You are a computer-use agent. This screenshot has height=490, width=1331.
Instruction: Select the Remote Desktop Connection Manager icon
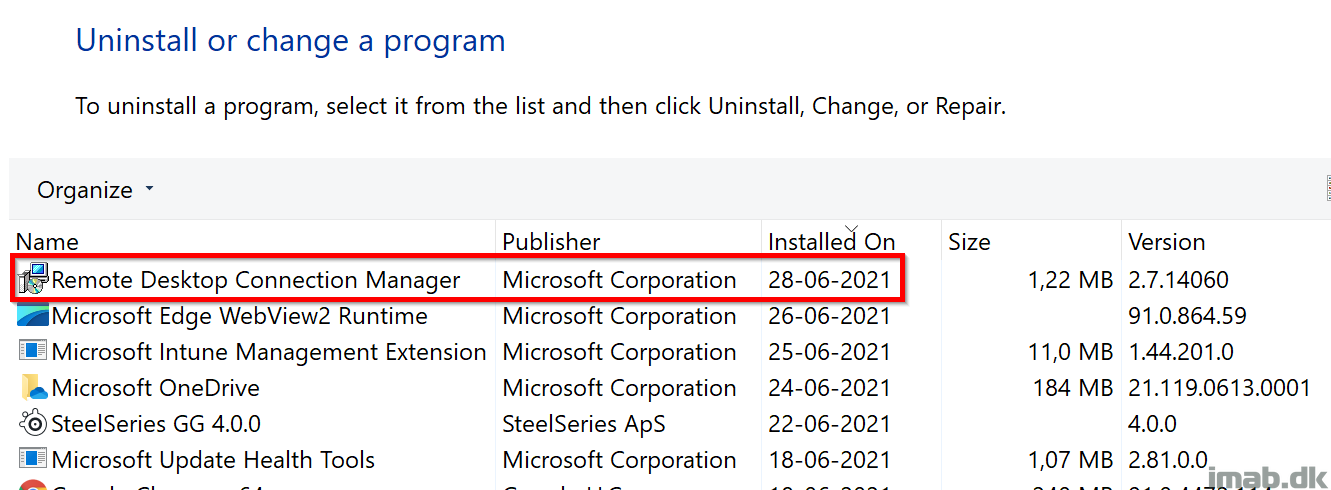pos(33,280)
